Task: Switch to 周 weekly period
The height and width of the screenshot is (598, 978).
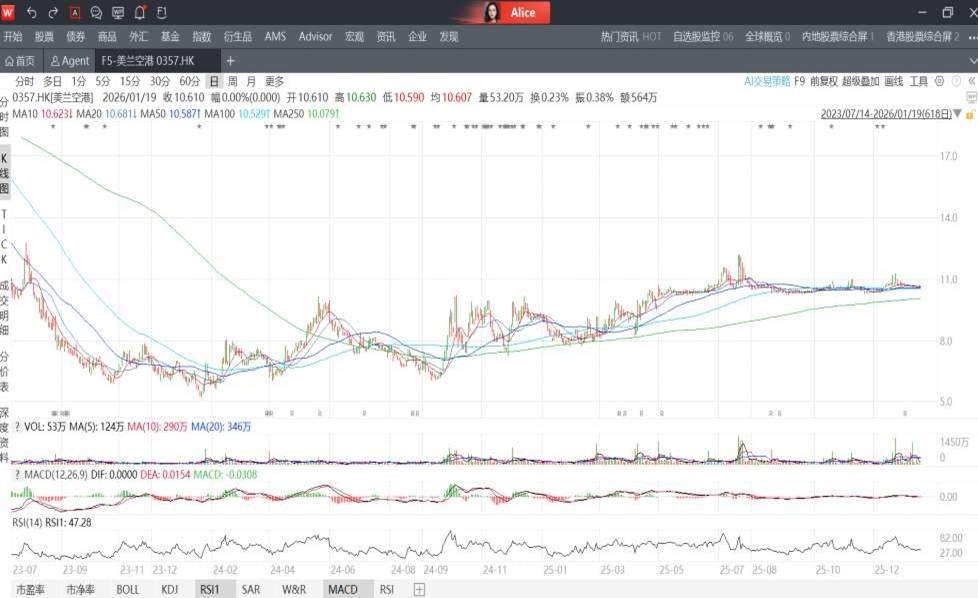Action: click(232, 81)
